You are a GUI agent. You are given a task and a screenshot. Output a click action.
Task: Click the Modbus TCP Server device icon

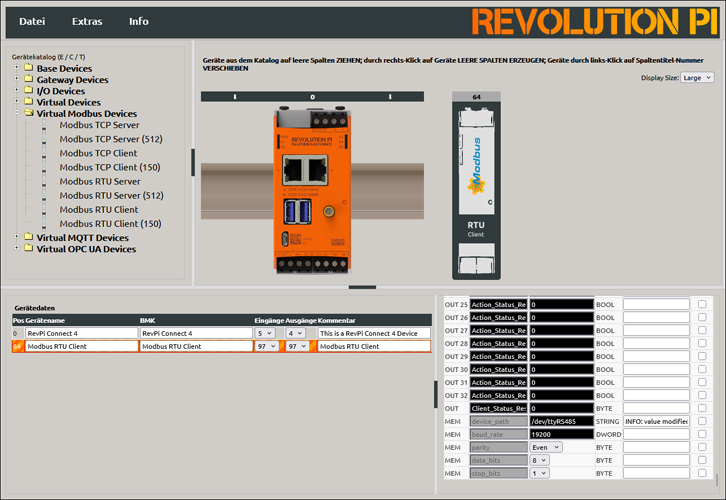pos(44,125)
